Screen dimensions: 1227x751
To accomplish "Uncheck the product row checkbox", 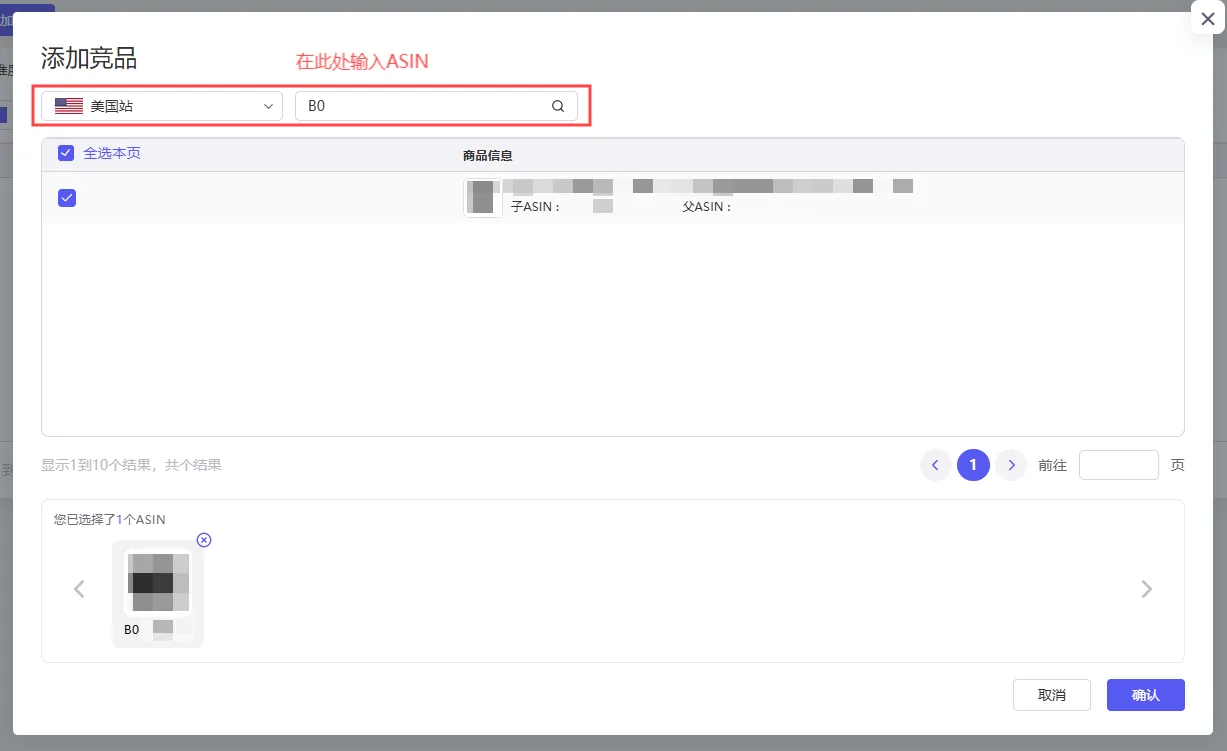I will [x=67, y=198].
